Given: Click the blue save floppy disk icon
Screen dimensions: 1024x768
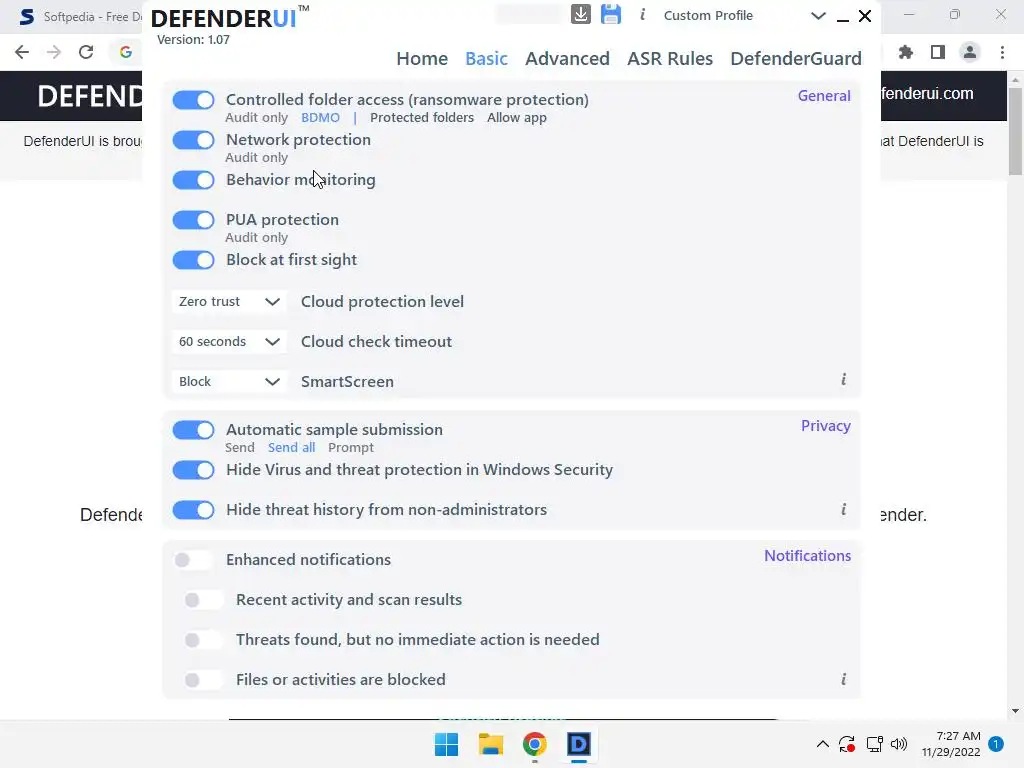Looking at the screenshot, I should [x=611, y=14].
